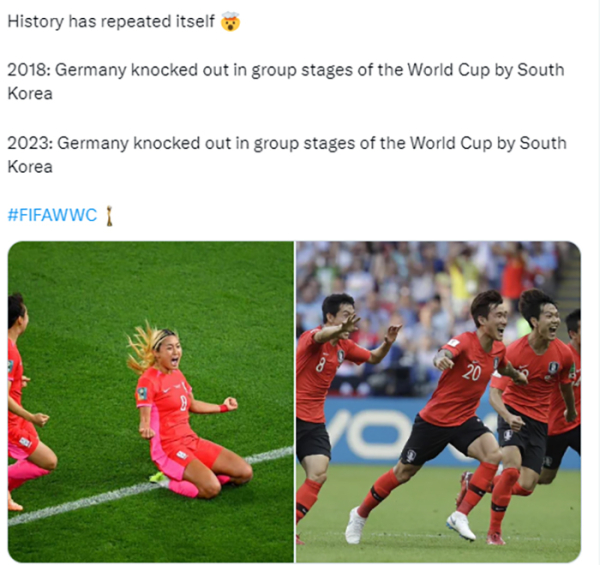Click the white pitch line in left photo
Viewport: 600px width, 565px height.
click(x=151, y=485)
